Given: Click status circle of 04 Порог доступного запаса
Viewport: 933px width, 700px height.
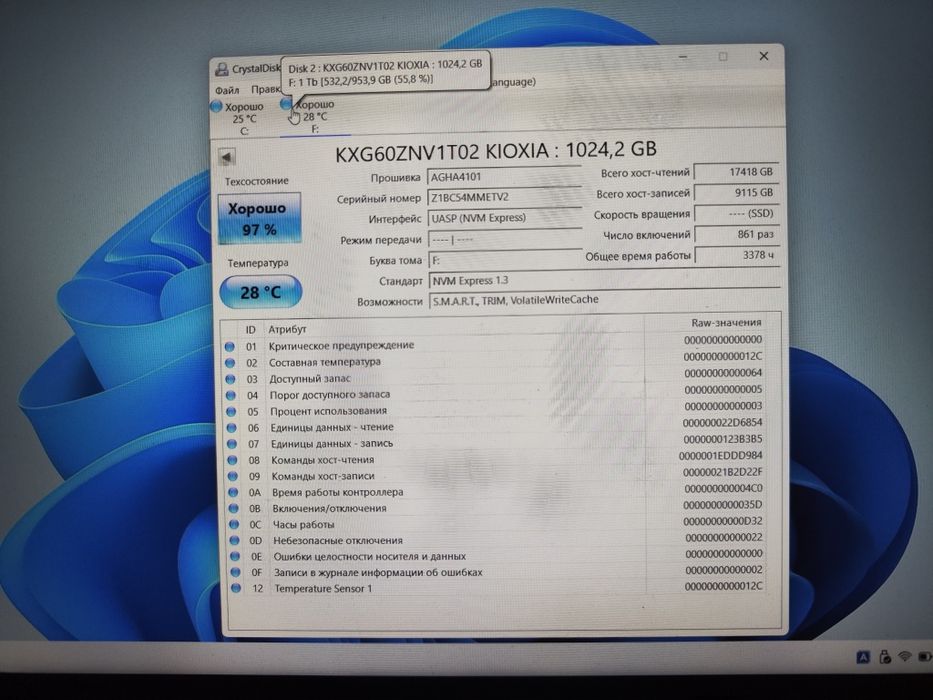Looking at the screenshot, I should coord(231,395).
